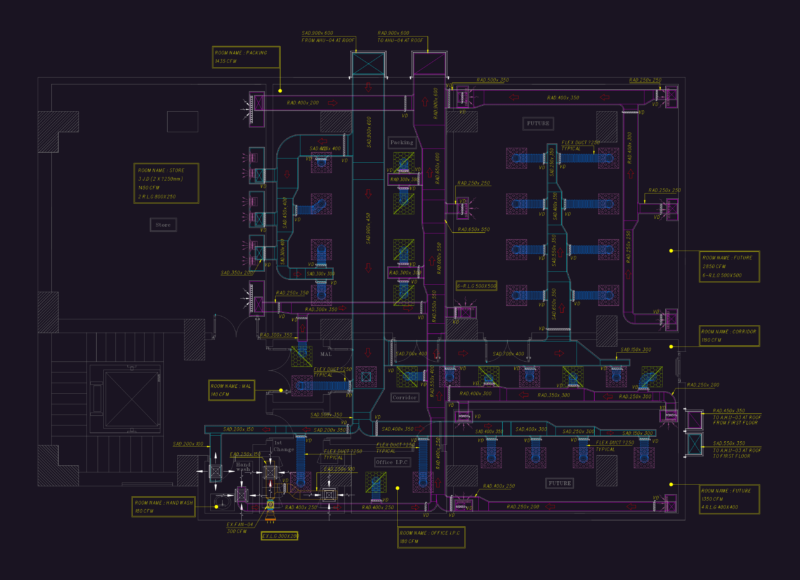
Task: Select the return air riser shaft at roof
Action: tap(430, 64)
